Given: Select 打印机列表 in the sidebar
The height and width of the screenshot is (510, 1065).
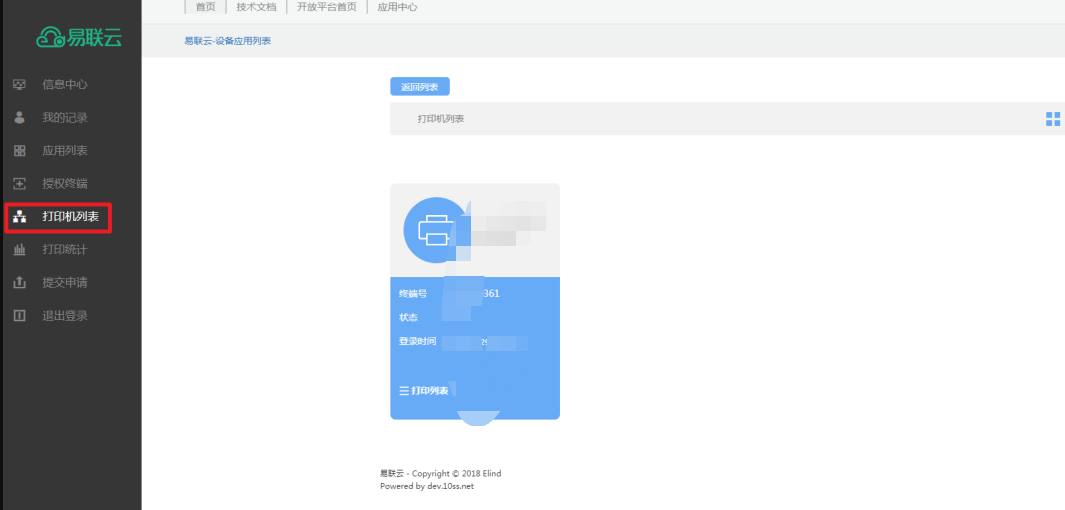Looking at the screenshot, I should 71,217.
